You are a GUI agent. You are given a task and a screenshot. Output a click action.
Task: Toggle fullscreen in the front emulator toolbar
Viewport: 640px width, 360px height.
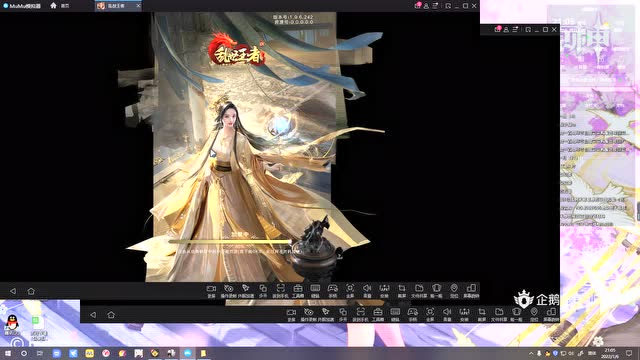pyautogui.click(x=350, y=291)
